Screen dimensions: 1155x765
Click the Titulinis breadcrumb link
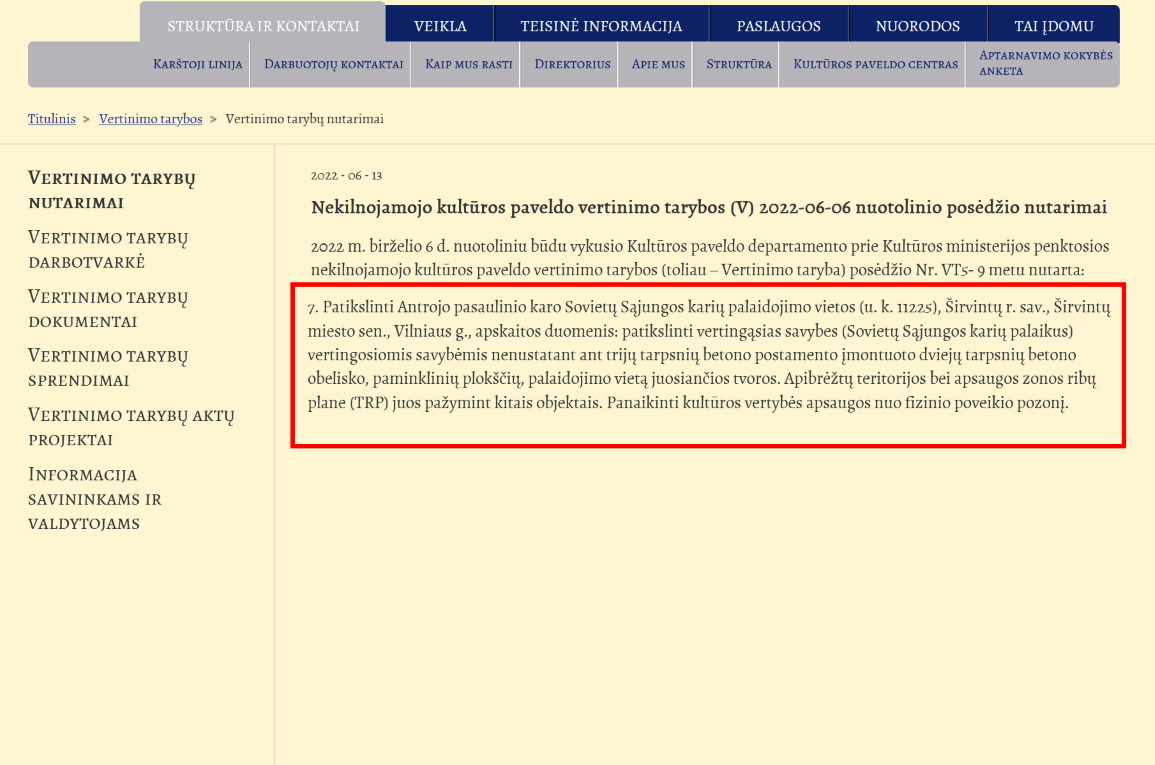coord(51,119)
